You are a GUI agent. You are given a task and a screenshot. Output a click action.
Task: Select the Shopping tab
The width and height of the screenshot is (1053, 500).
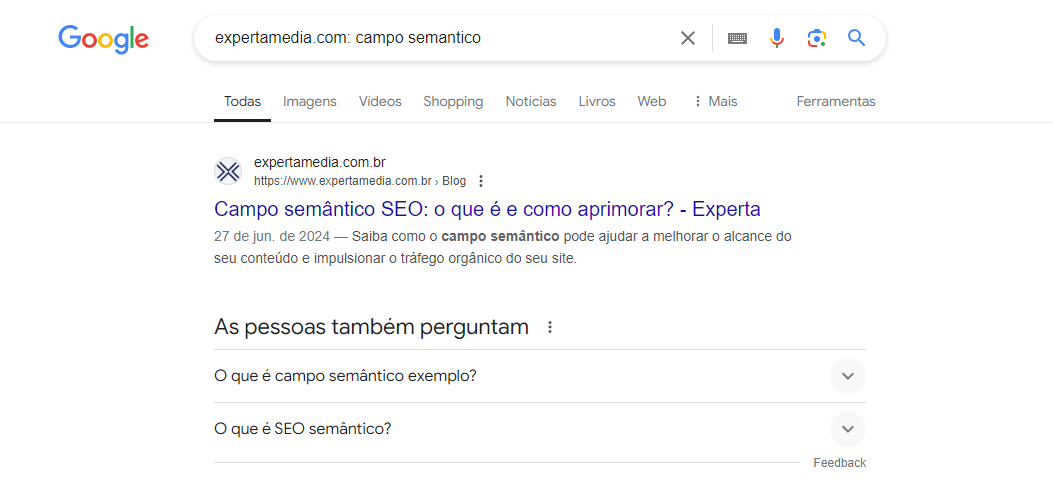[453, 101]
